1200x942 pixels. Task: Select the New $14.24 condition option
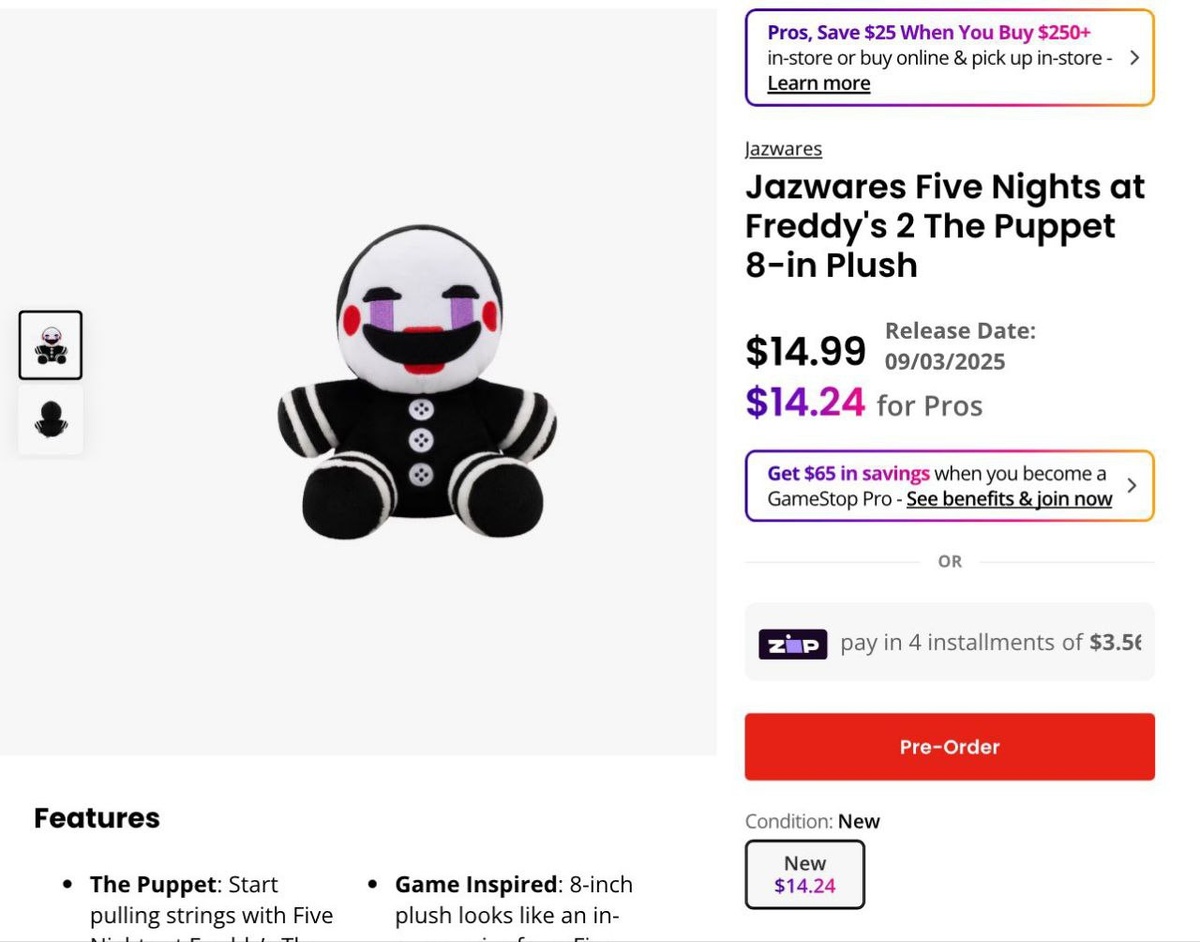point(804,874)
